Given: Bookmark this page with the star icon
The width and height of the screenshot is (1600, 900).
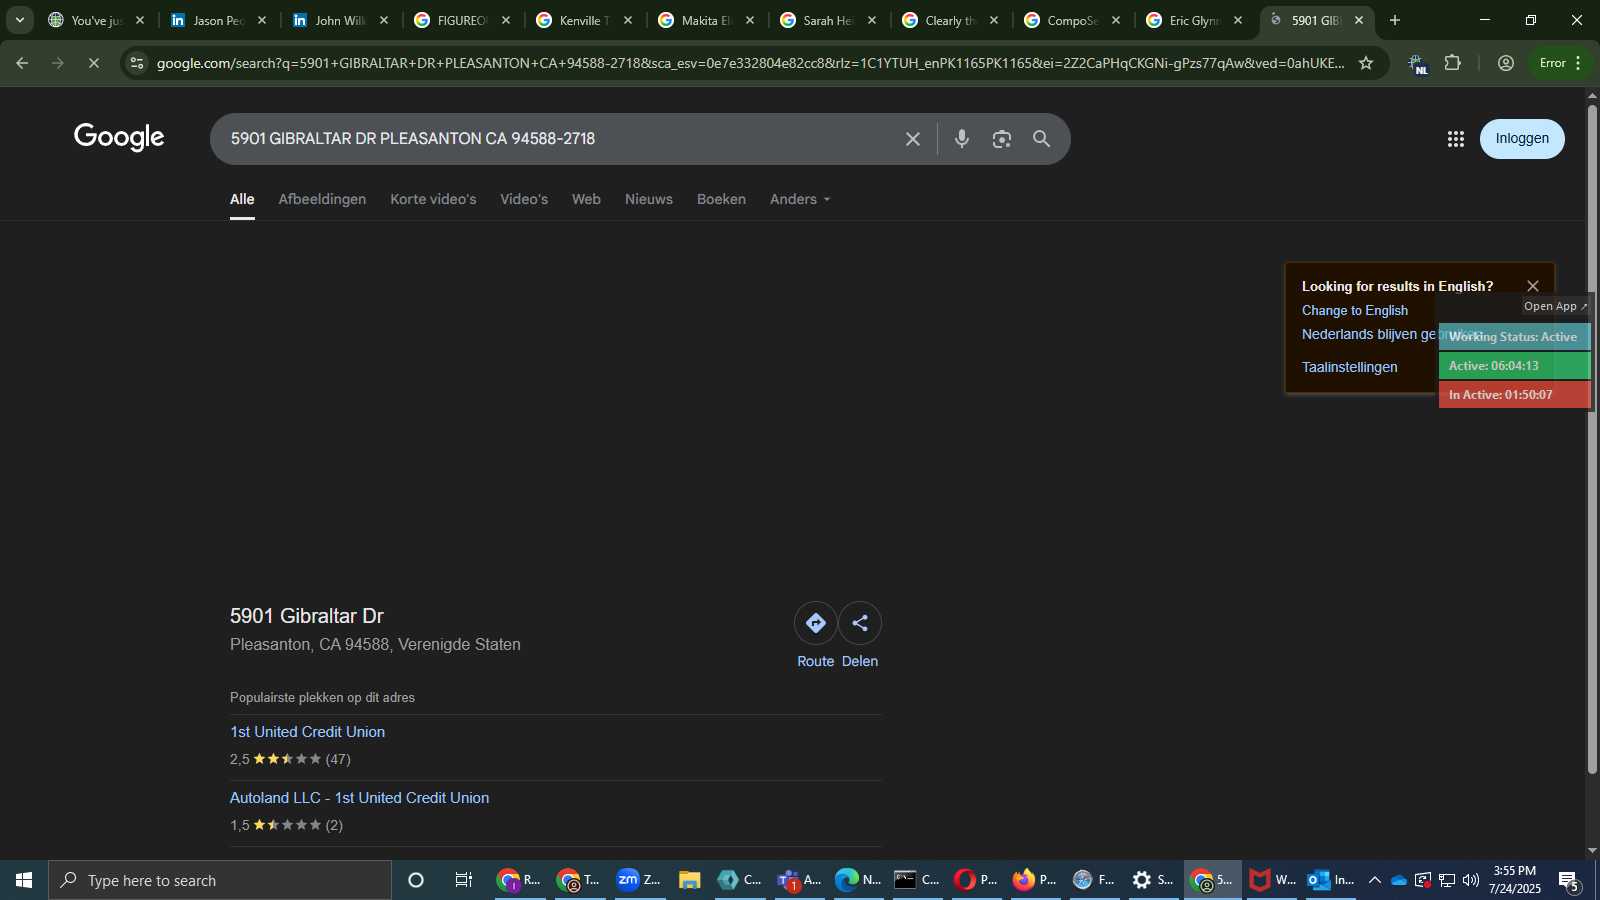Looking at the screenshot, I should (1366, 63).
